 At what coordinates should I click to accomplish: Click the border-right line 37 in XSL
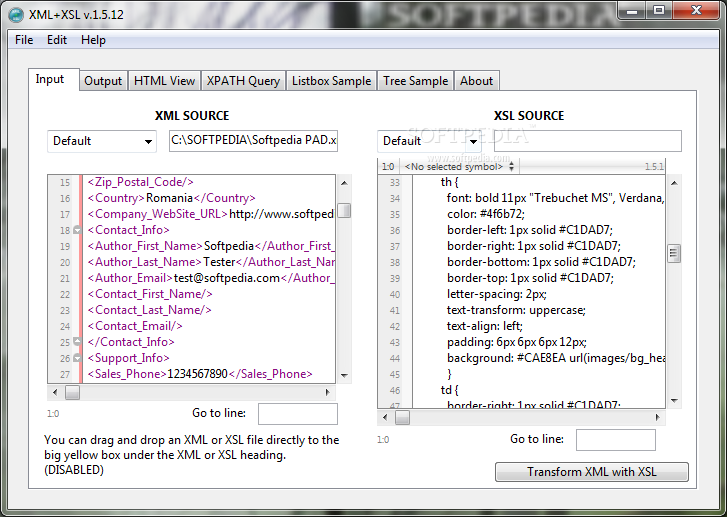pyautogui.click(x=534, y=246)
